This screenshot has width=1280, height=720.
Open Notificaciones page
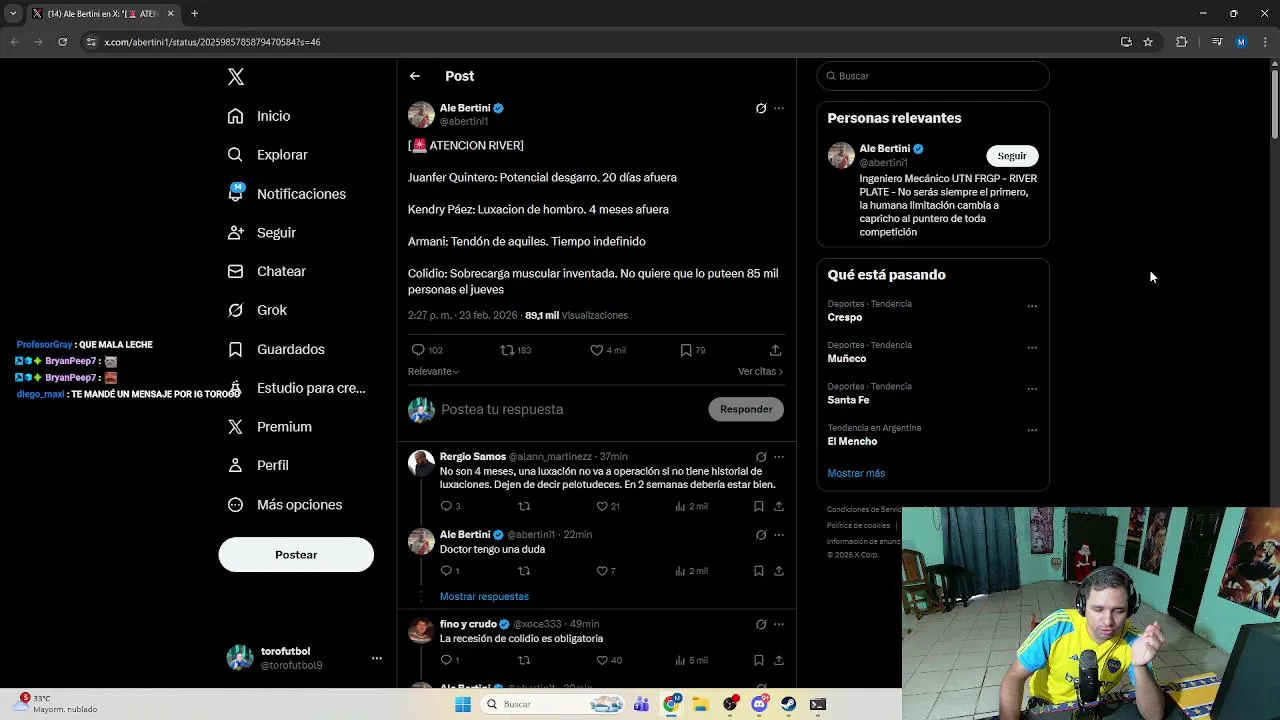point(286,194)
